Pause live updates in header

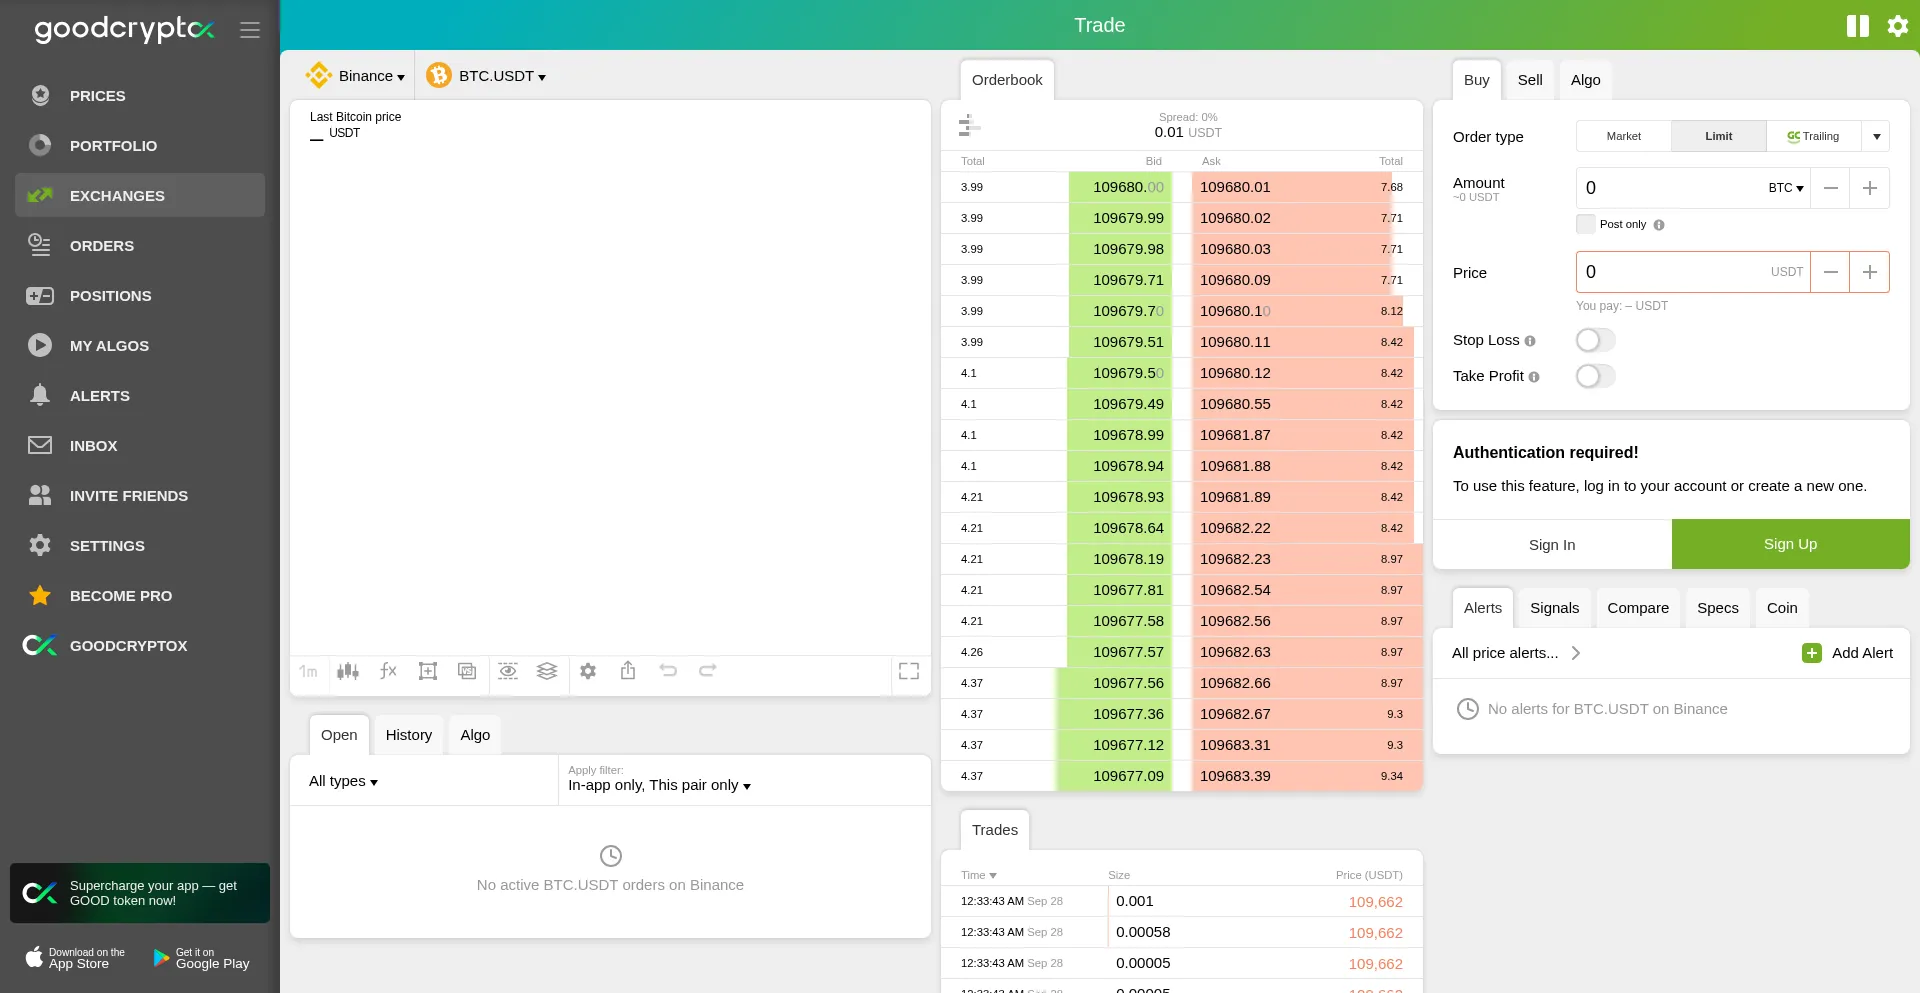[1858, 26]
